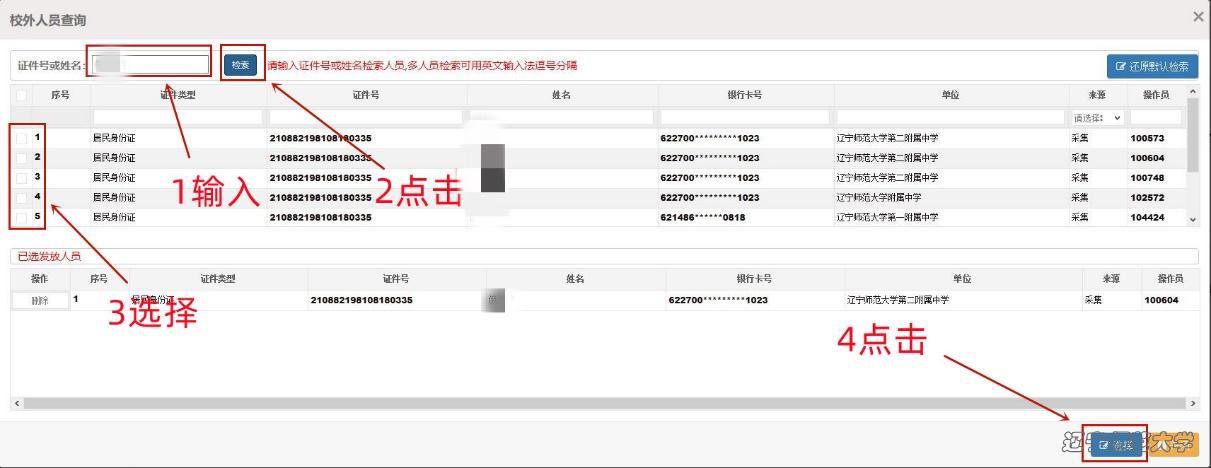Select the checkbox of row 3

pos(21,178)
